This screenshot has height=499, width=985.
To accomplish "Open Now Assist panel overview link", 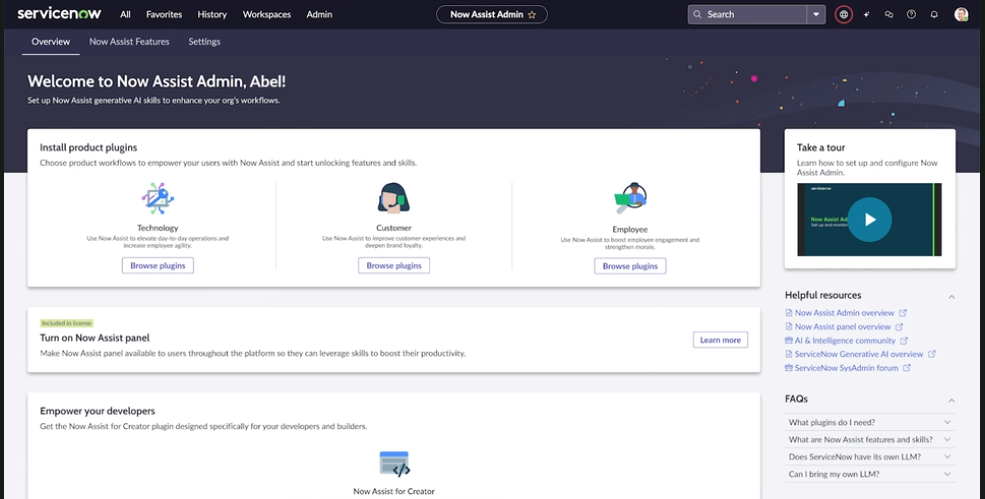I will coord(842,327).
